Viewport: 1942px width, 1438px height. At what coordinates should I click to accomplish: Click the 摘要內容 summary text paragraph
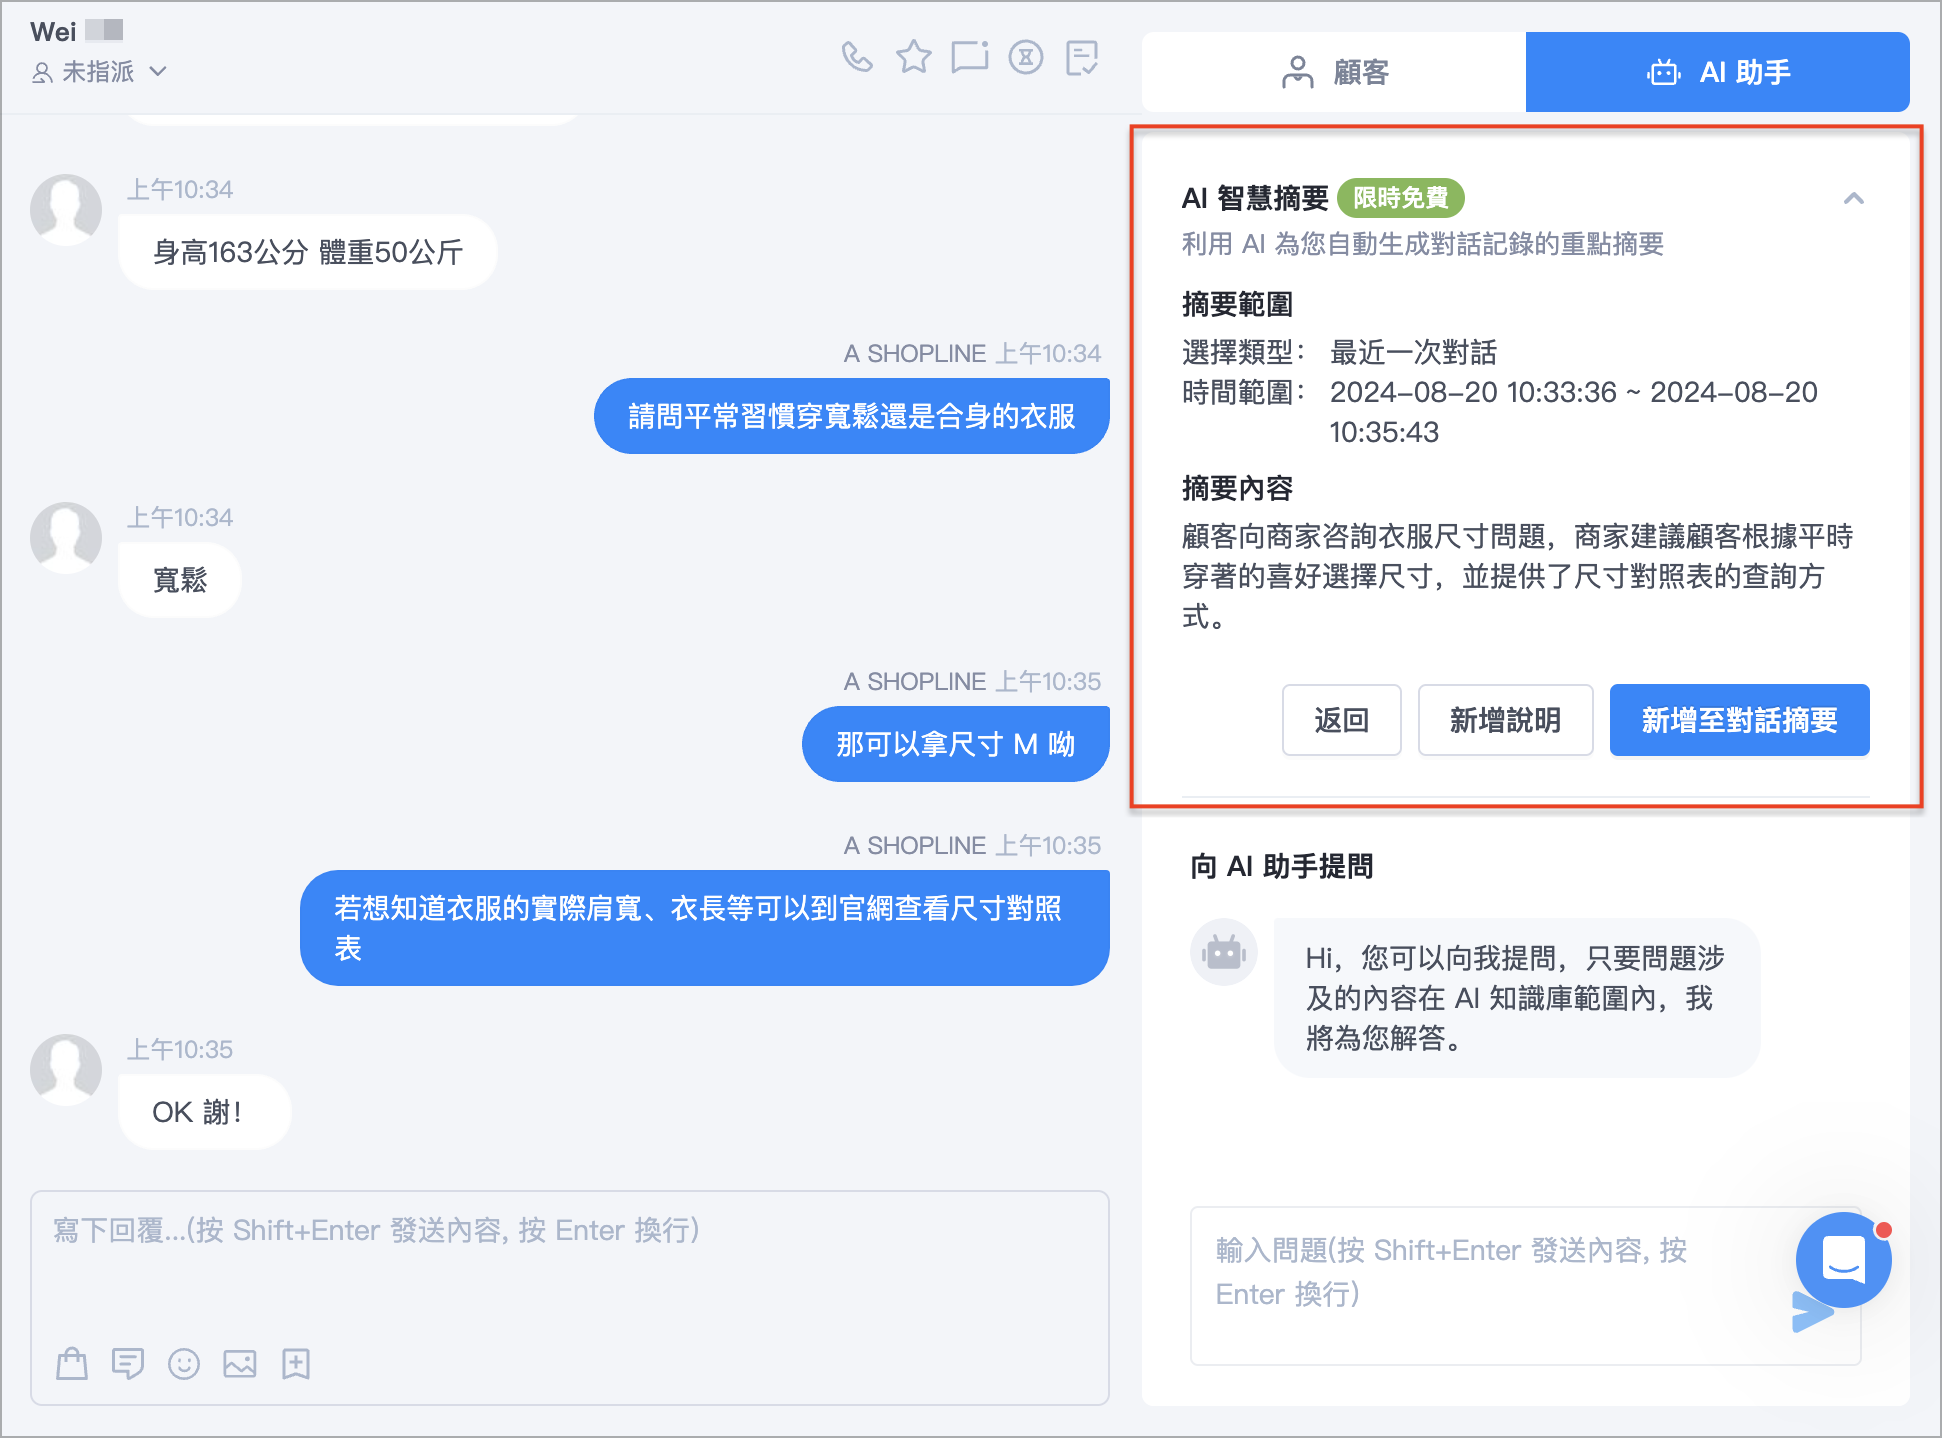tap(1518, 576)
